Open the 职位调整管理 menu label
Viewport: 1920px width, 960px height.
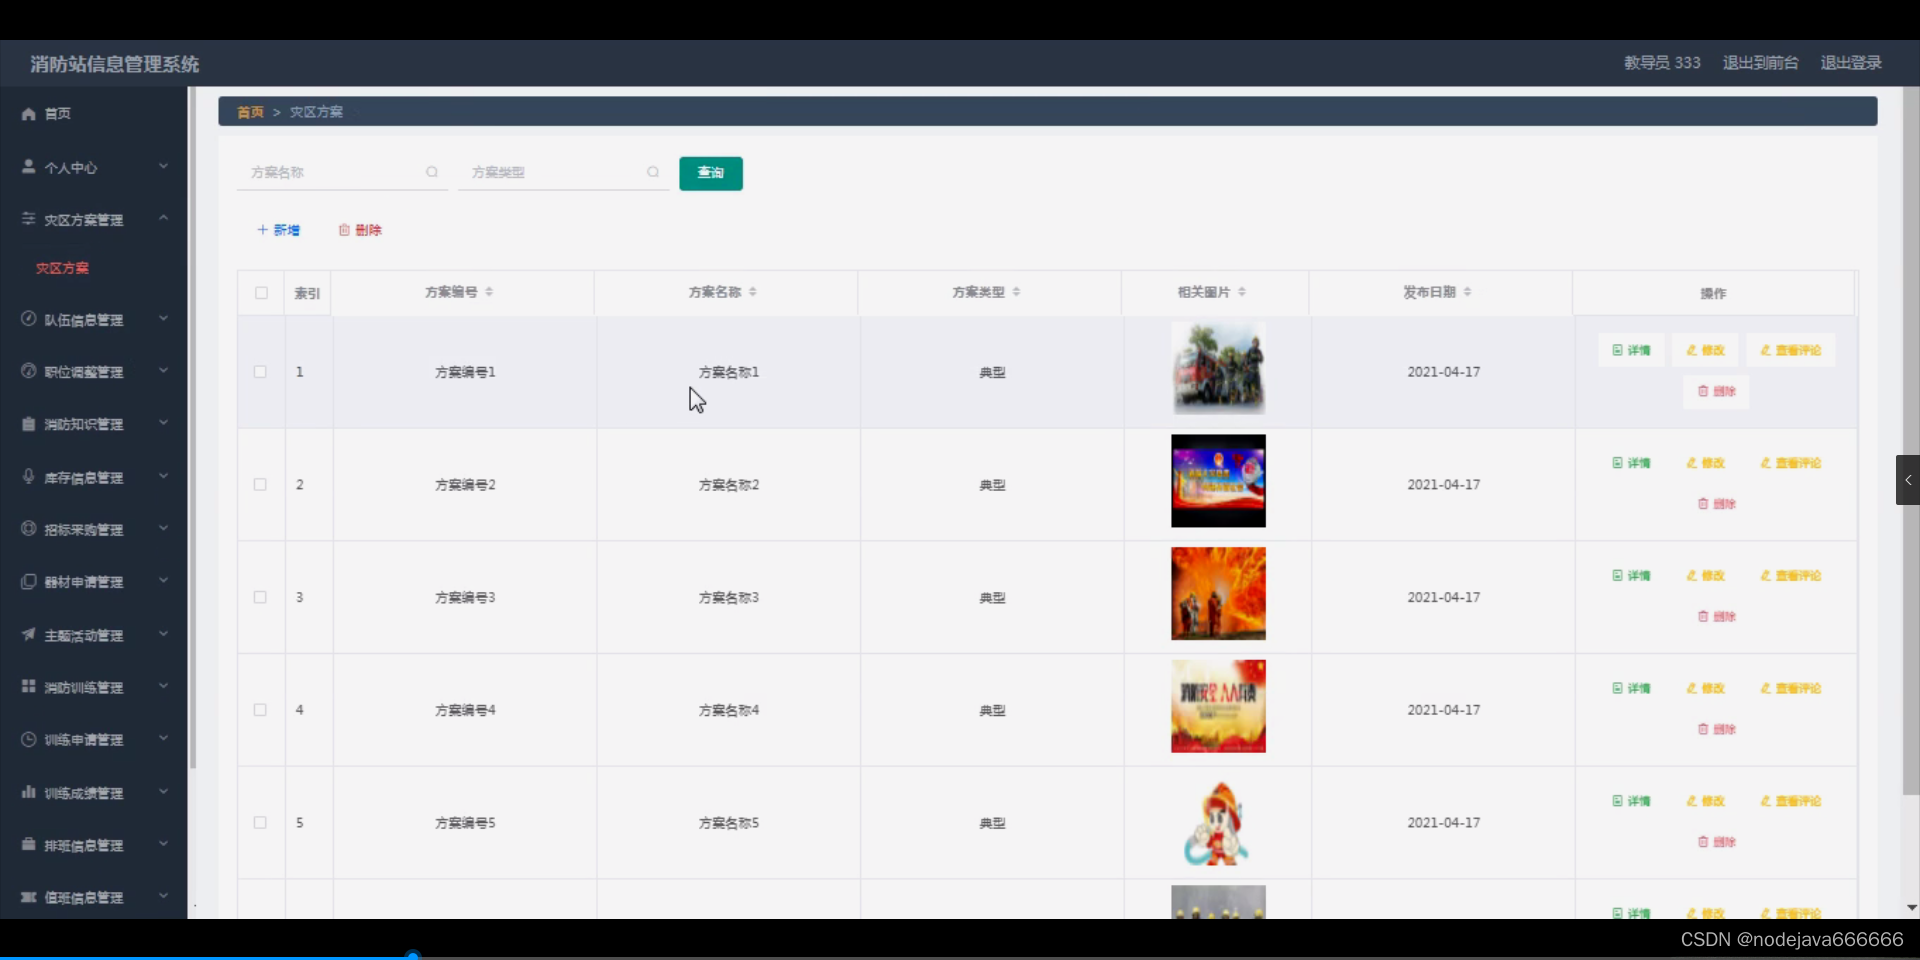tap(84, 372)
